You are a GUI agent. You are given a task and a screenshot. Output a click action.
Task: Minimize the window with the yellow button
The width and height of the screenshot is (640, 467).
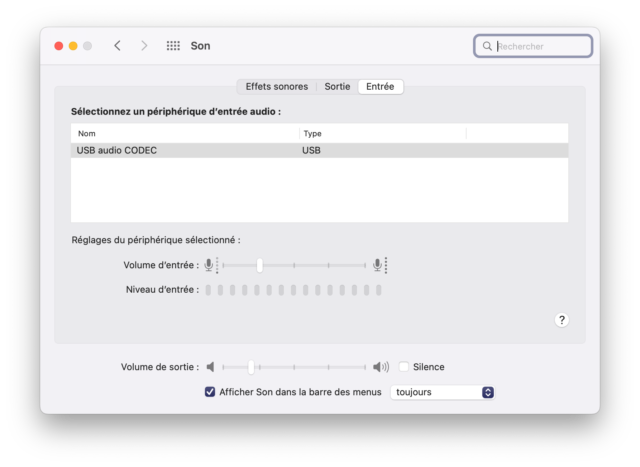73,46
